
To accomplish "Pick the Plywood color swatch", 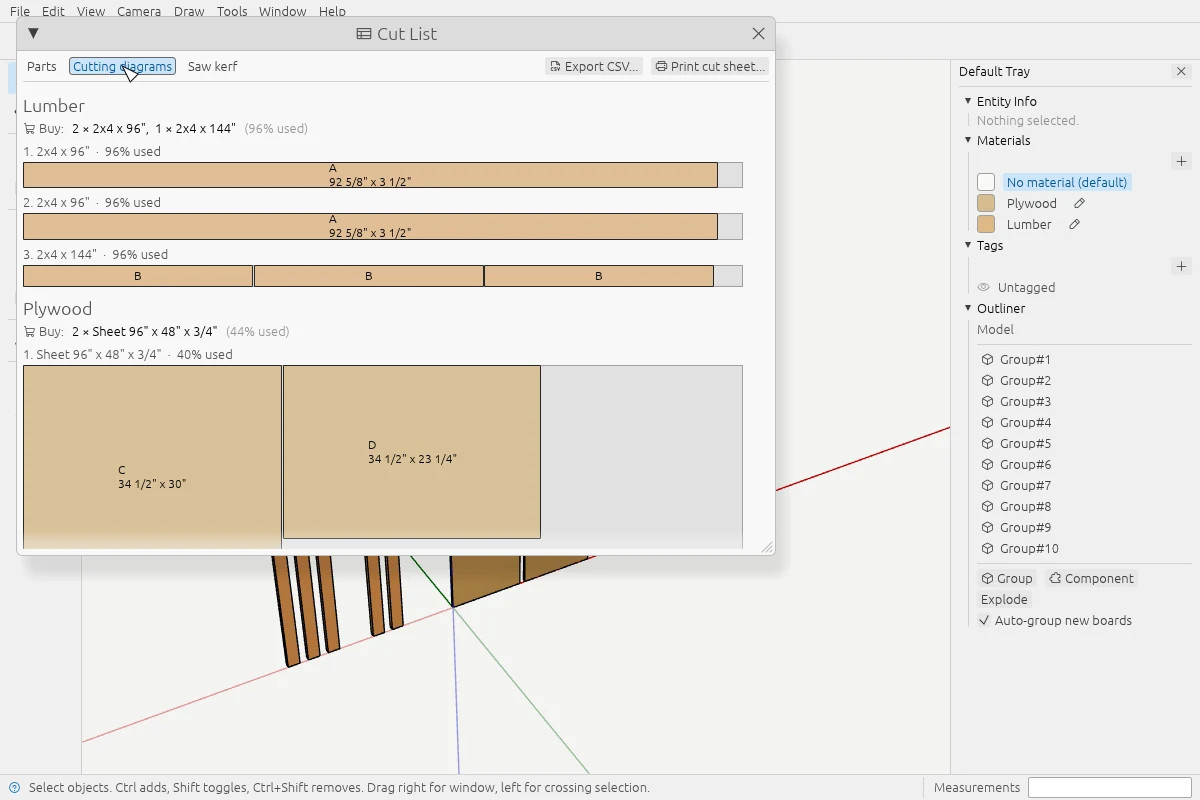I will click(x=986, y=204).
